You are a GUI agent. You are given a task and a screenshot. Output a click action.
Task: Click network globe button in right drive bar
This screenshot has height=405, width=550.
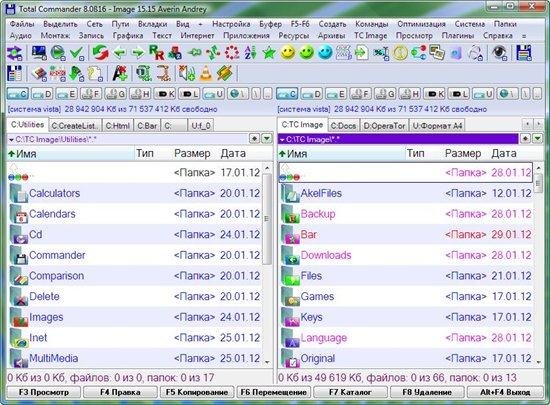508,94
